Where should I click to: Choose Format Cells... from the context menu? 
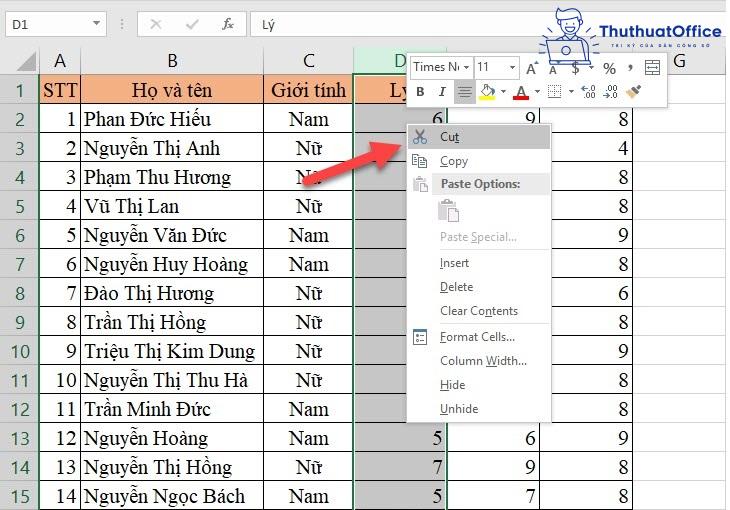point(479,337)
